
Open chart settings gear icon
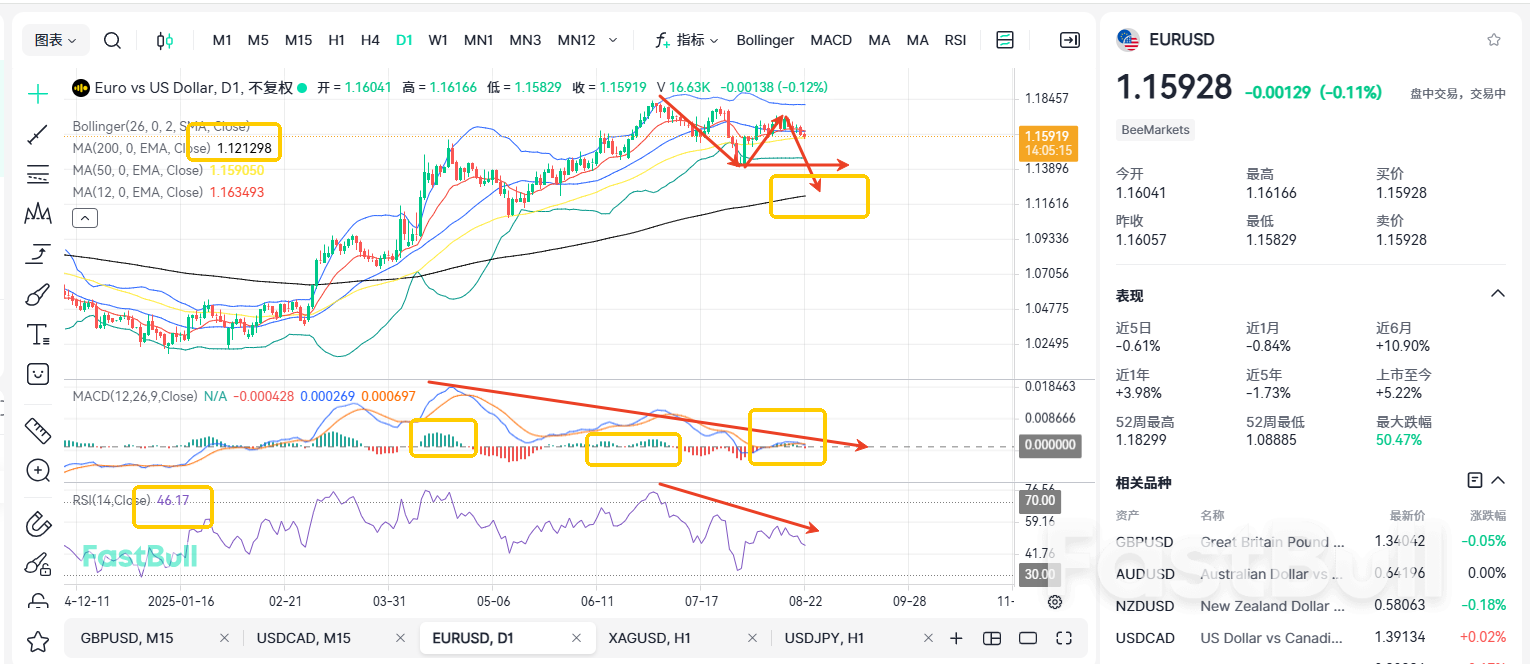click(x=1055, y=601)
